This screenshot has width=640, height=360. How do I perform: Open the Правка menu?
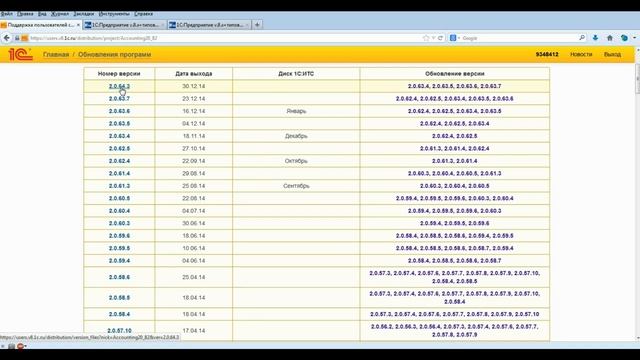click(x=25, y=14)
